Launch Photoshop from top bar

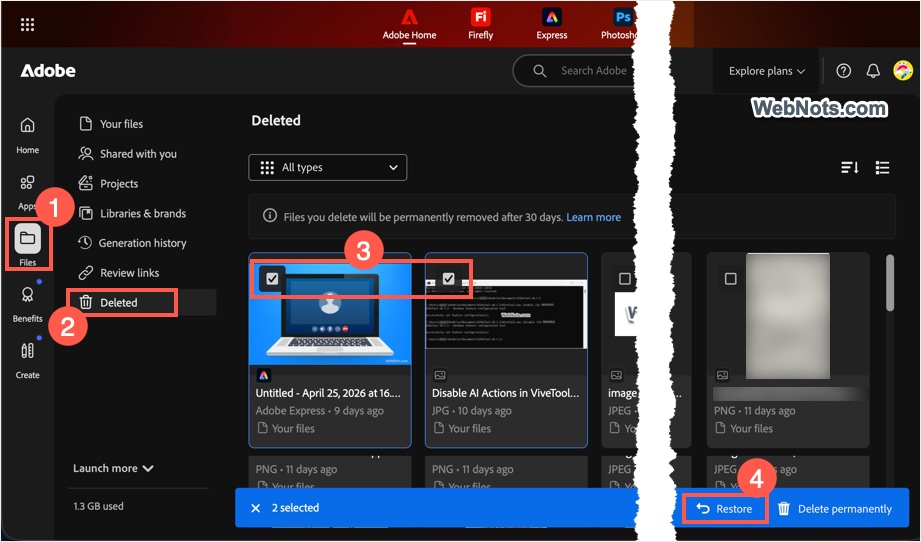(x=619, y=25)
